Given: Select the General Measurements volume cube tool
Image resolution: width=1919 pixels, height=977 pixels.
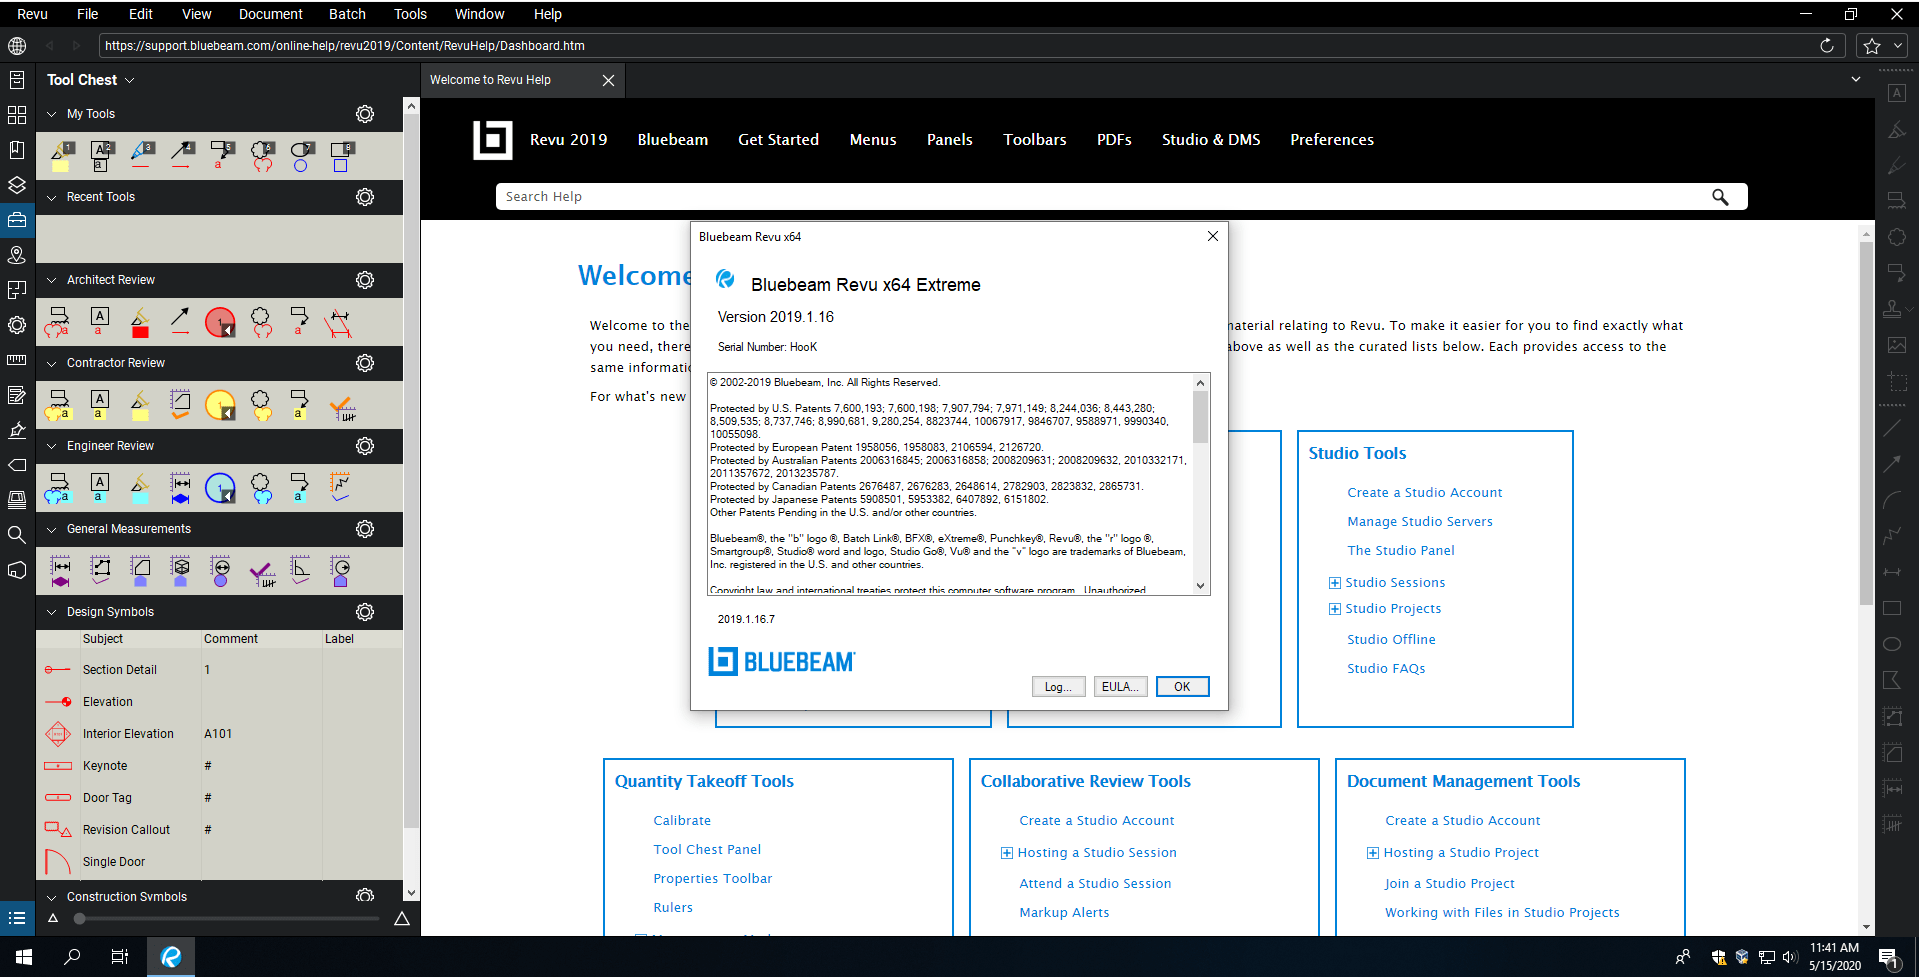Looking at the screenshot, I should click(x=181, y=571).
